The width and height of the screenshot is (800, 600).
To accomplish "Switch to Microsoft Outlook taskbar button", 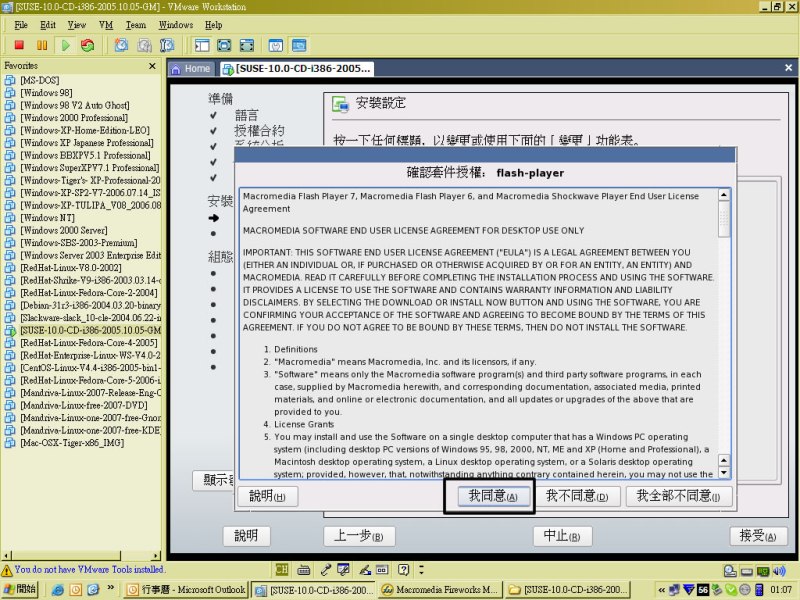I will tap(186, 590).
